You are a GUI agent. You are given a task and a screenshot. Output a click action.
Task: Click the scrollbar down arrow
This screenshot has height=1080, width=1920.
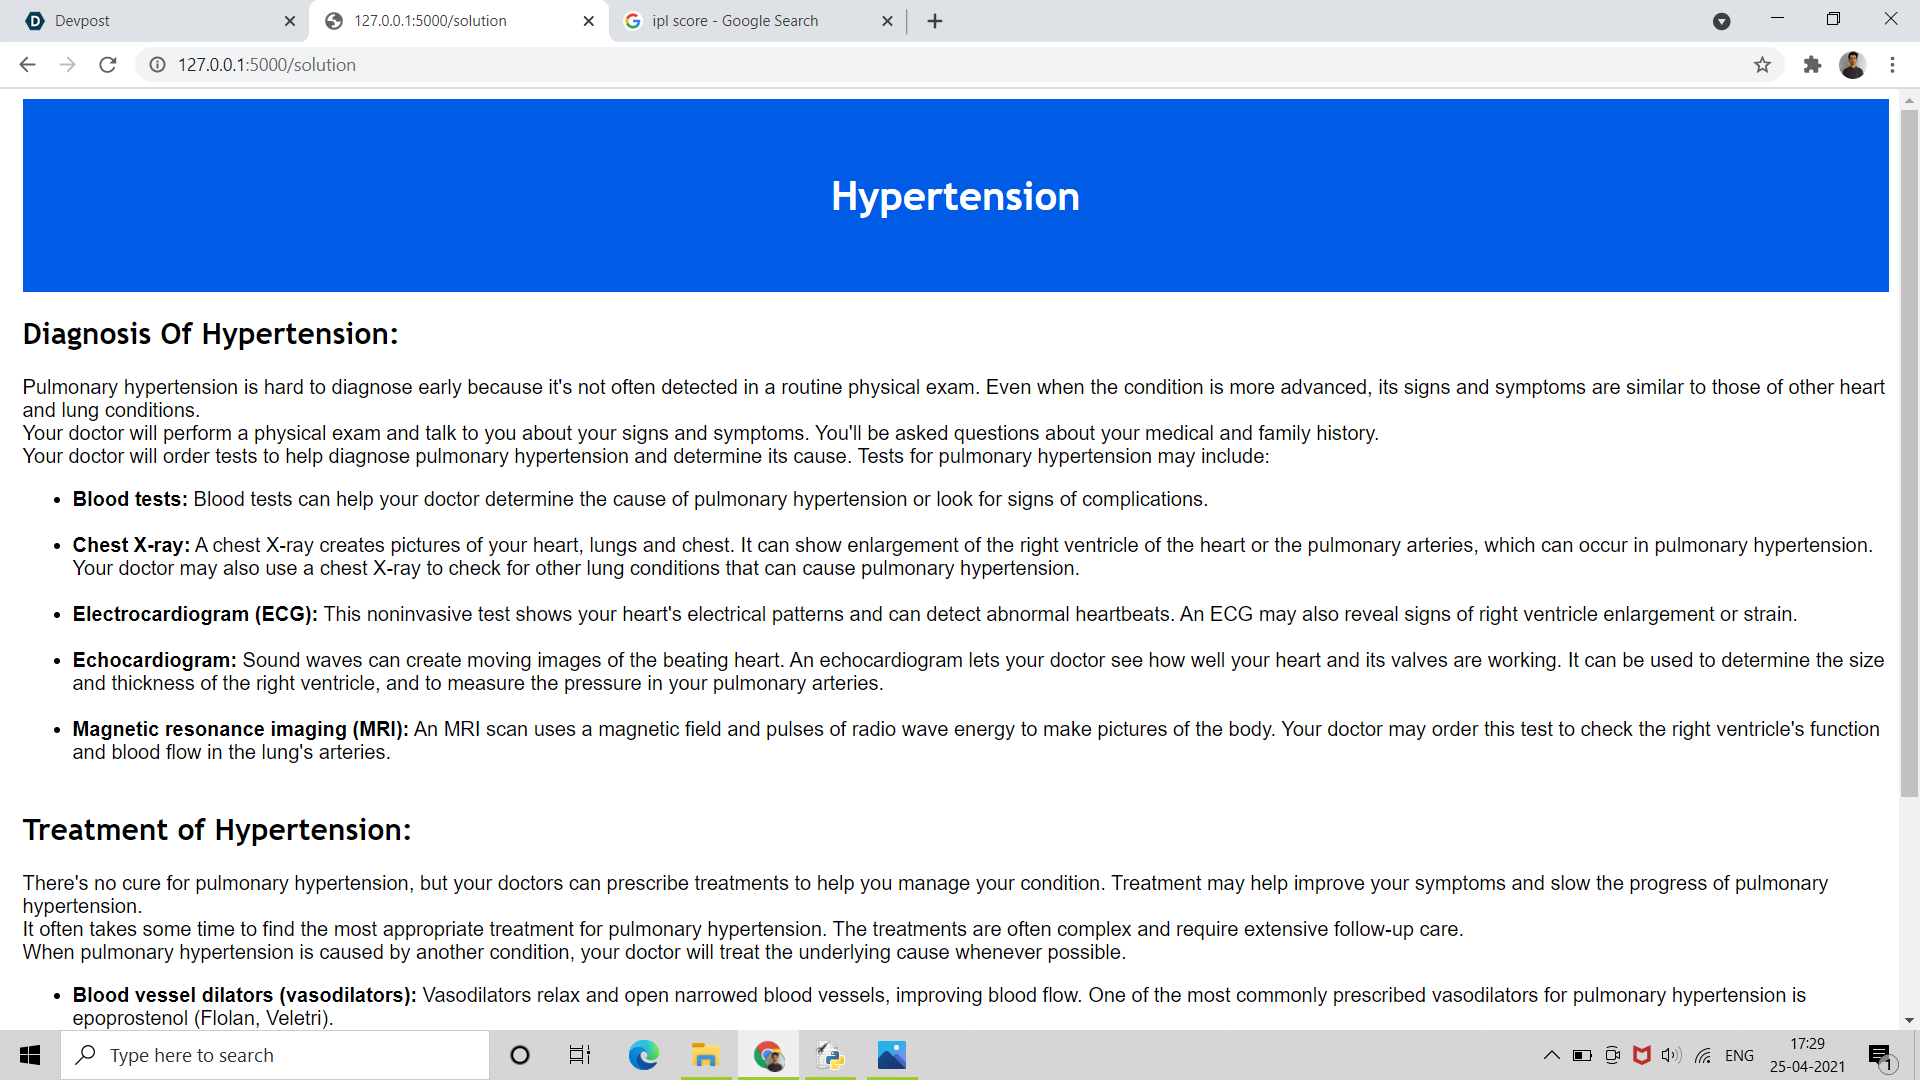tap(1909, 1021)
